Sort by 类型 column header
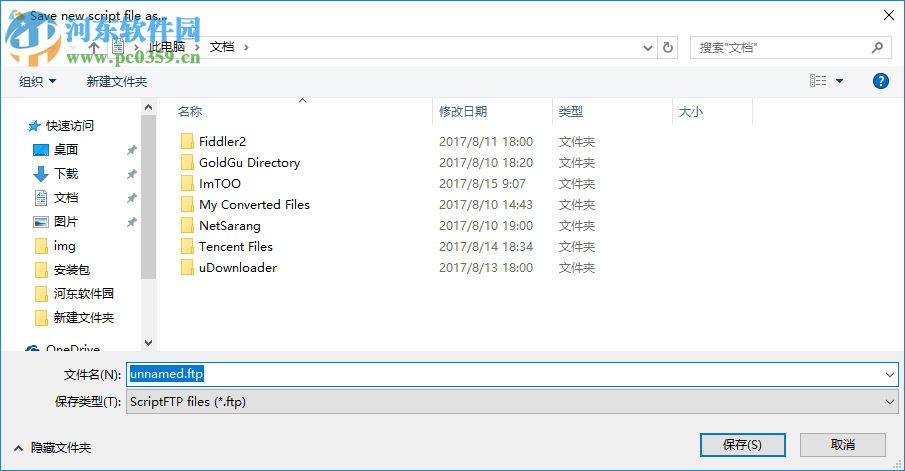 pyautogui.click(x=570, y=111)
